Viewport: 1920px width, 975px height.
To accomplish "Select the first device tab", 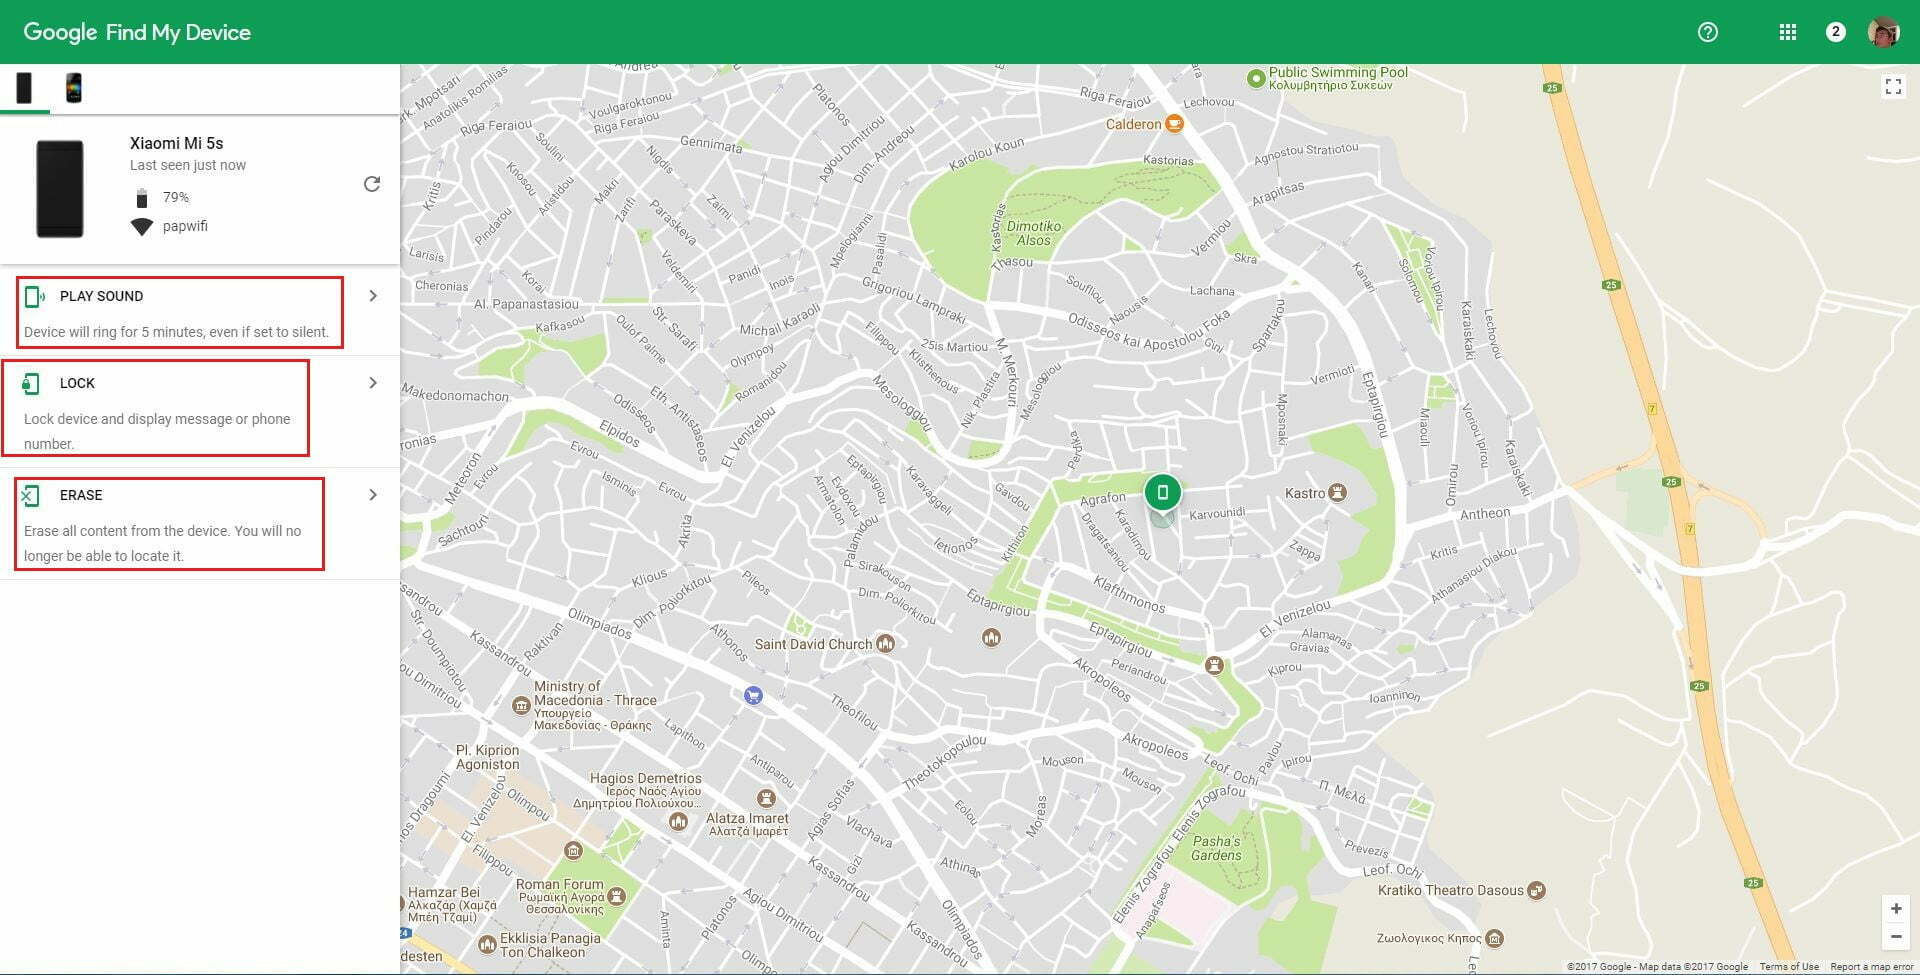I will click(x=24, y=88).
